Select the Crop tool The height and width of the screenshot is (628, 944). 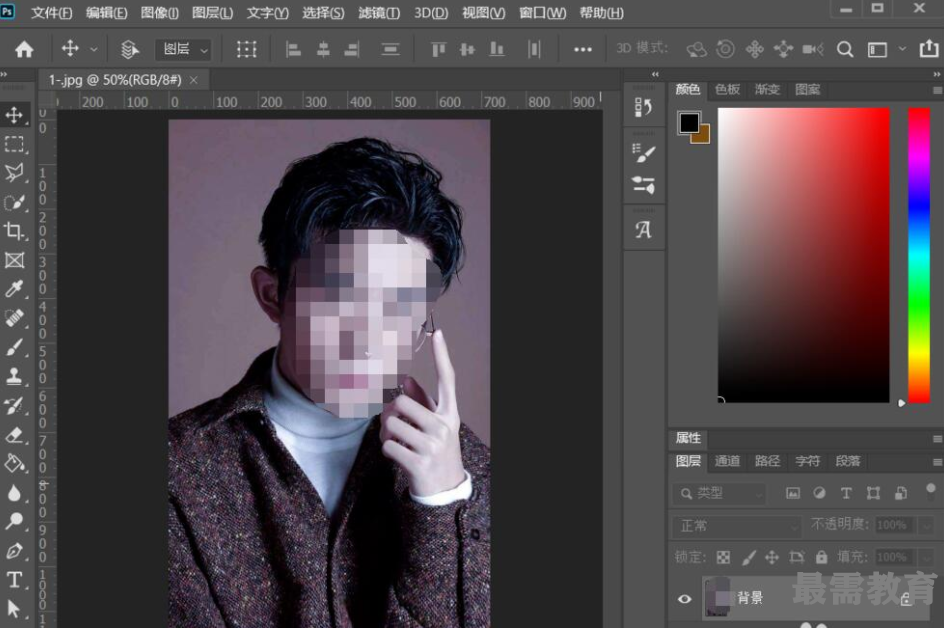[14, 231]
